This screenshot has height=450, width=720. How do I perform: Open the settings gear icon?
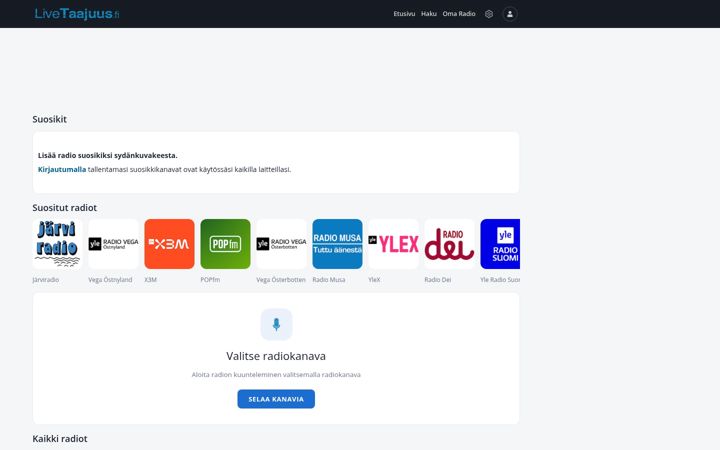[489, 14]
